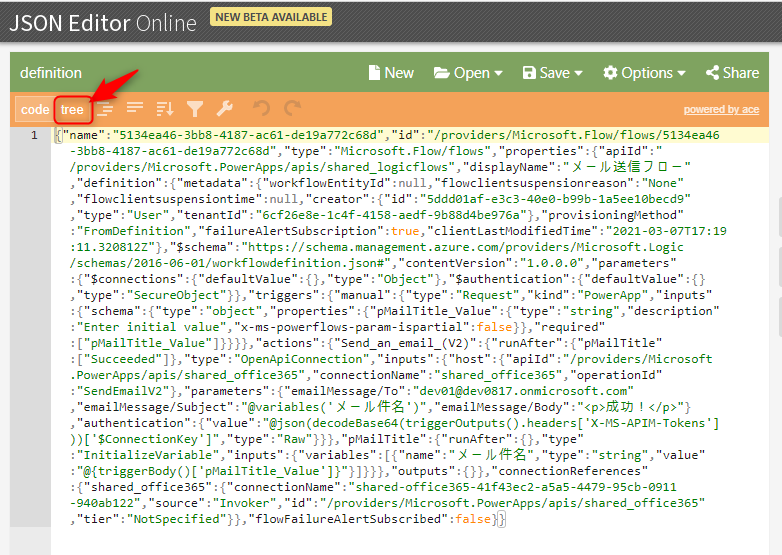This screenshot has width=782, height=555.
Task: Click line number 1 in gutter
Action: (34, 135)
